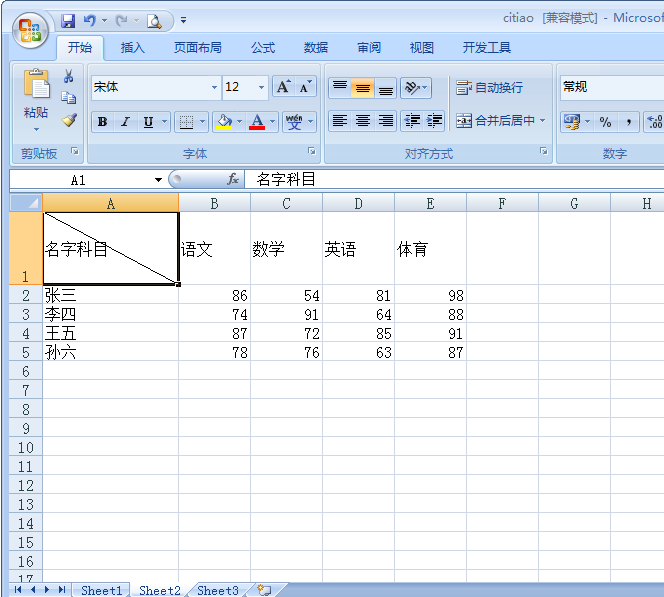Viewport: 664px width, 597px height.
Task: Open Sheet1 worksheet tab
Action: point(101,590)
